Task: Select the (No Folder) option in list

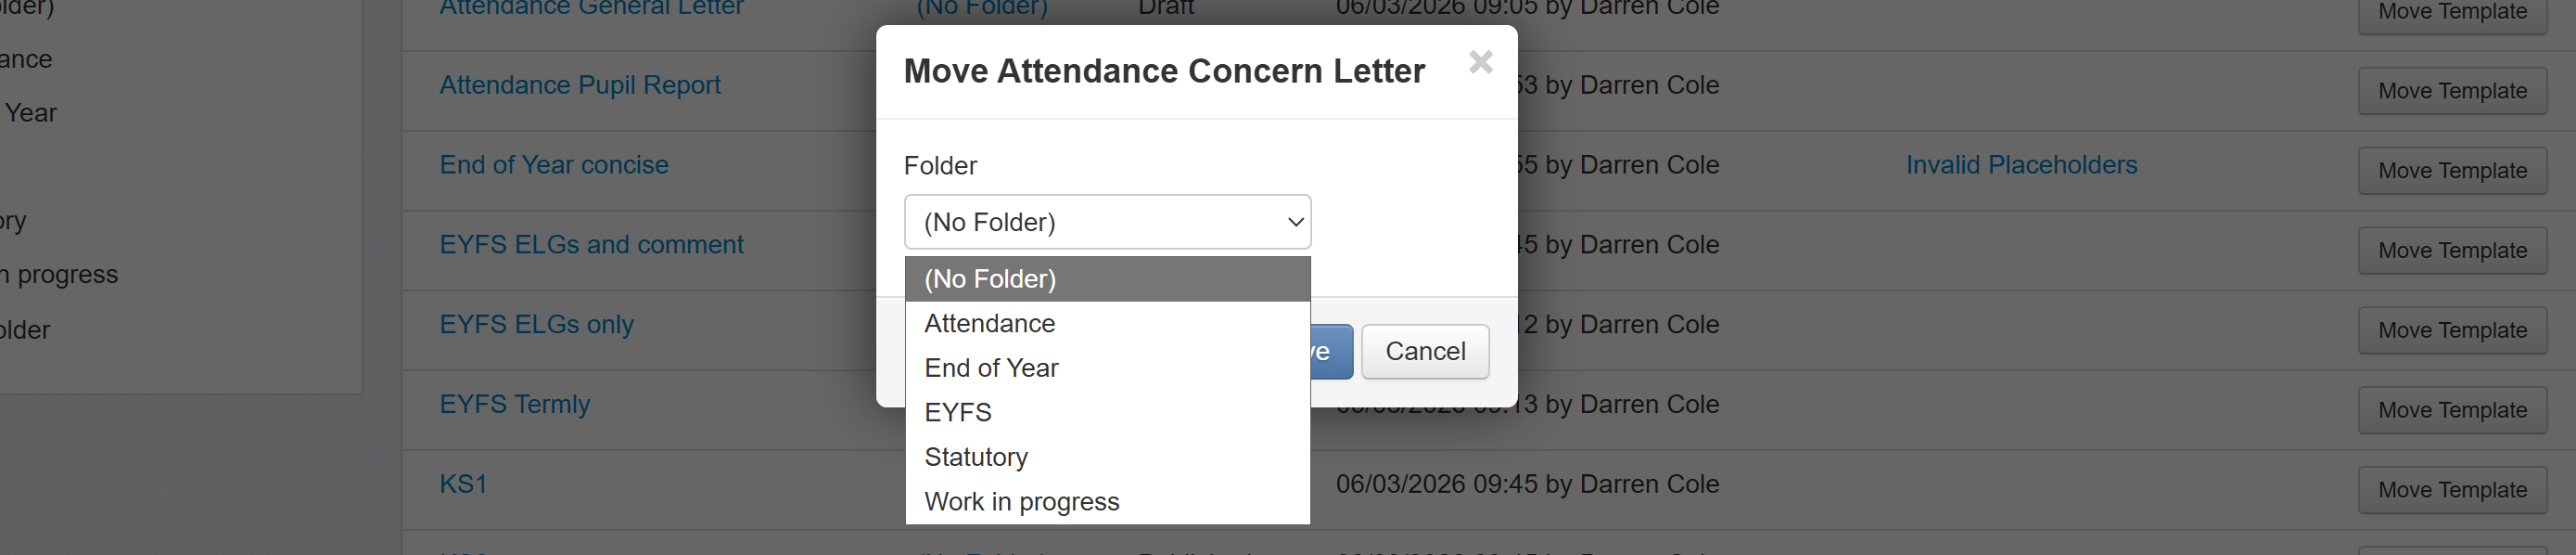Action: coord(1107,279)
